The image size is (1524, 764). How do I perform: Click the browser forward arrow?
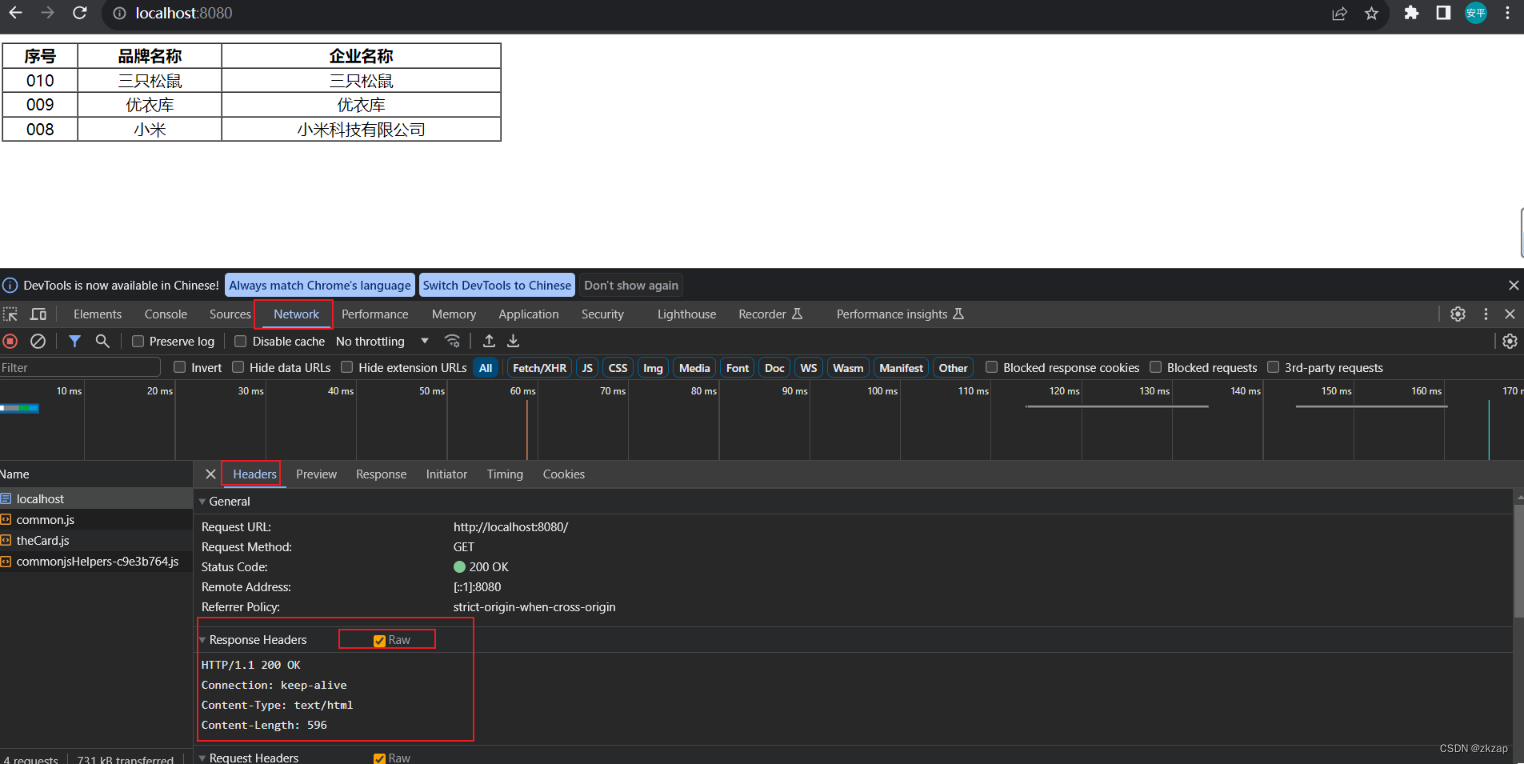(x=47, y=13)
